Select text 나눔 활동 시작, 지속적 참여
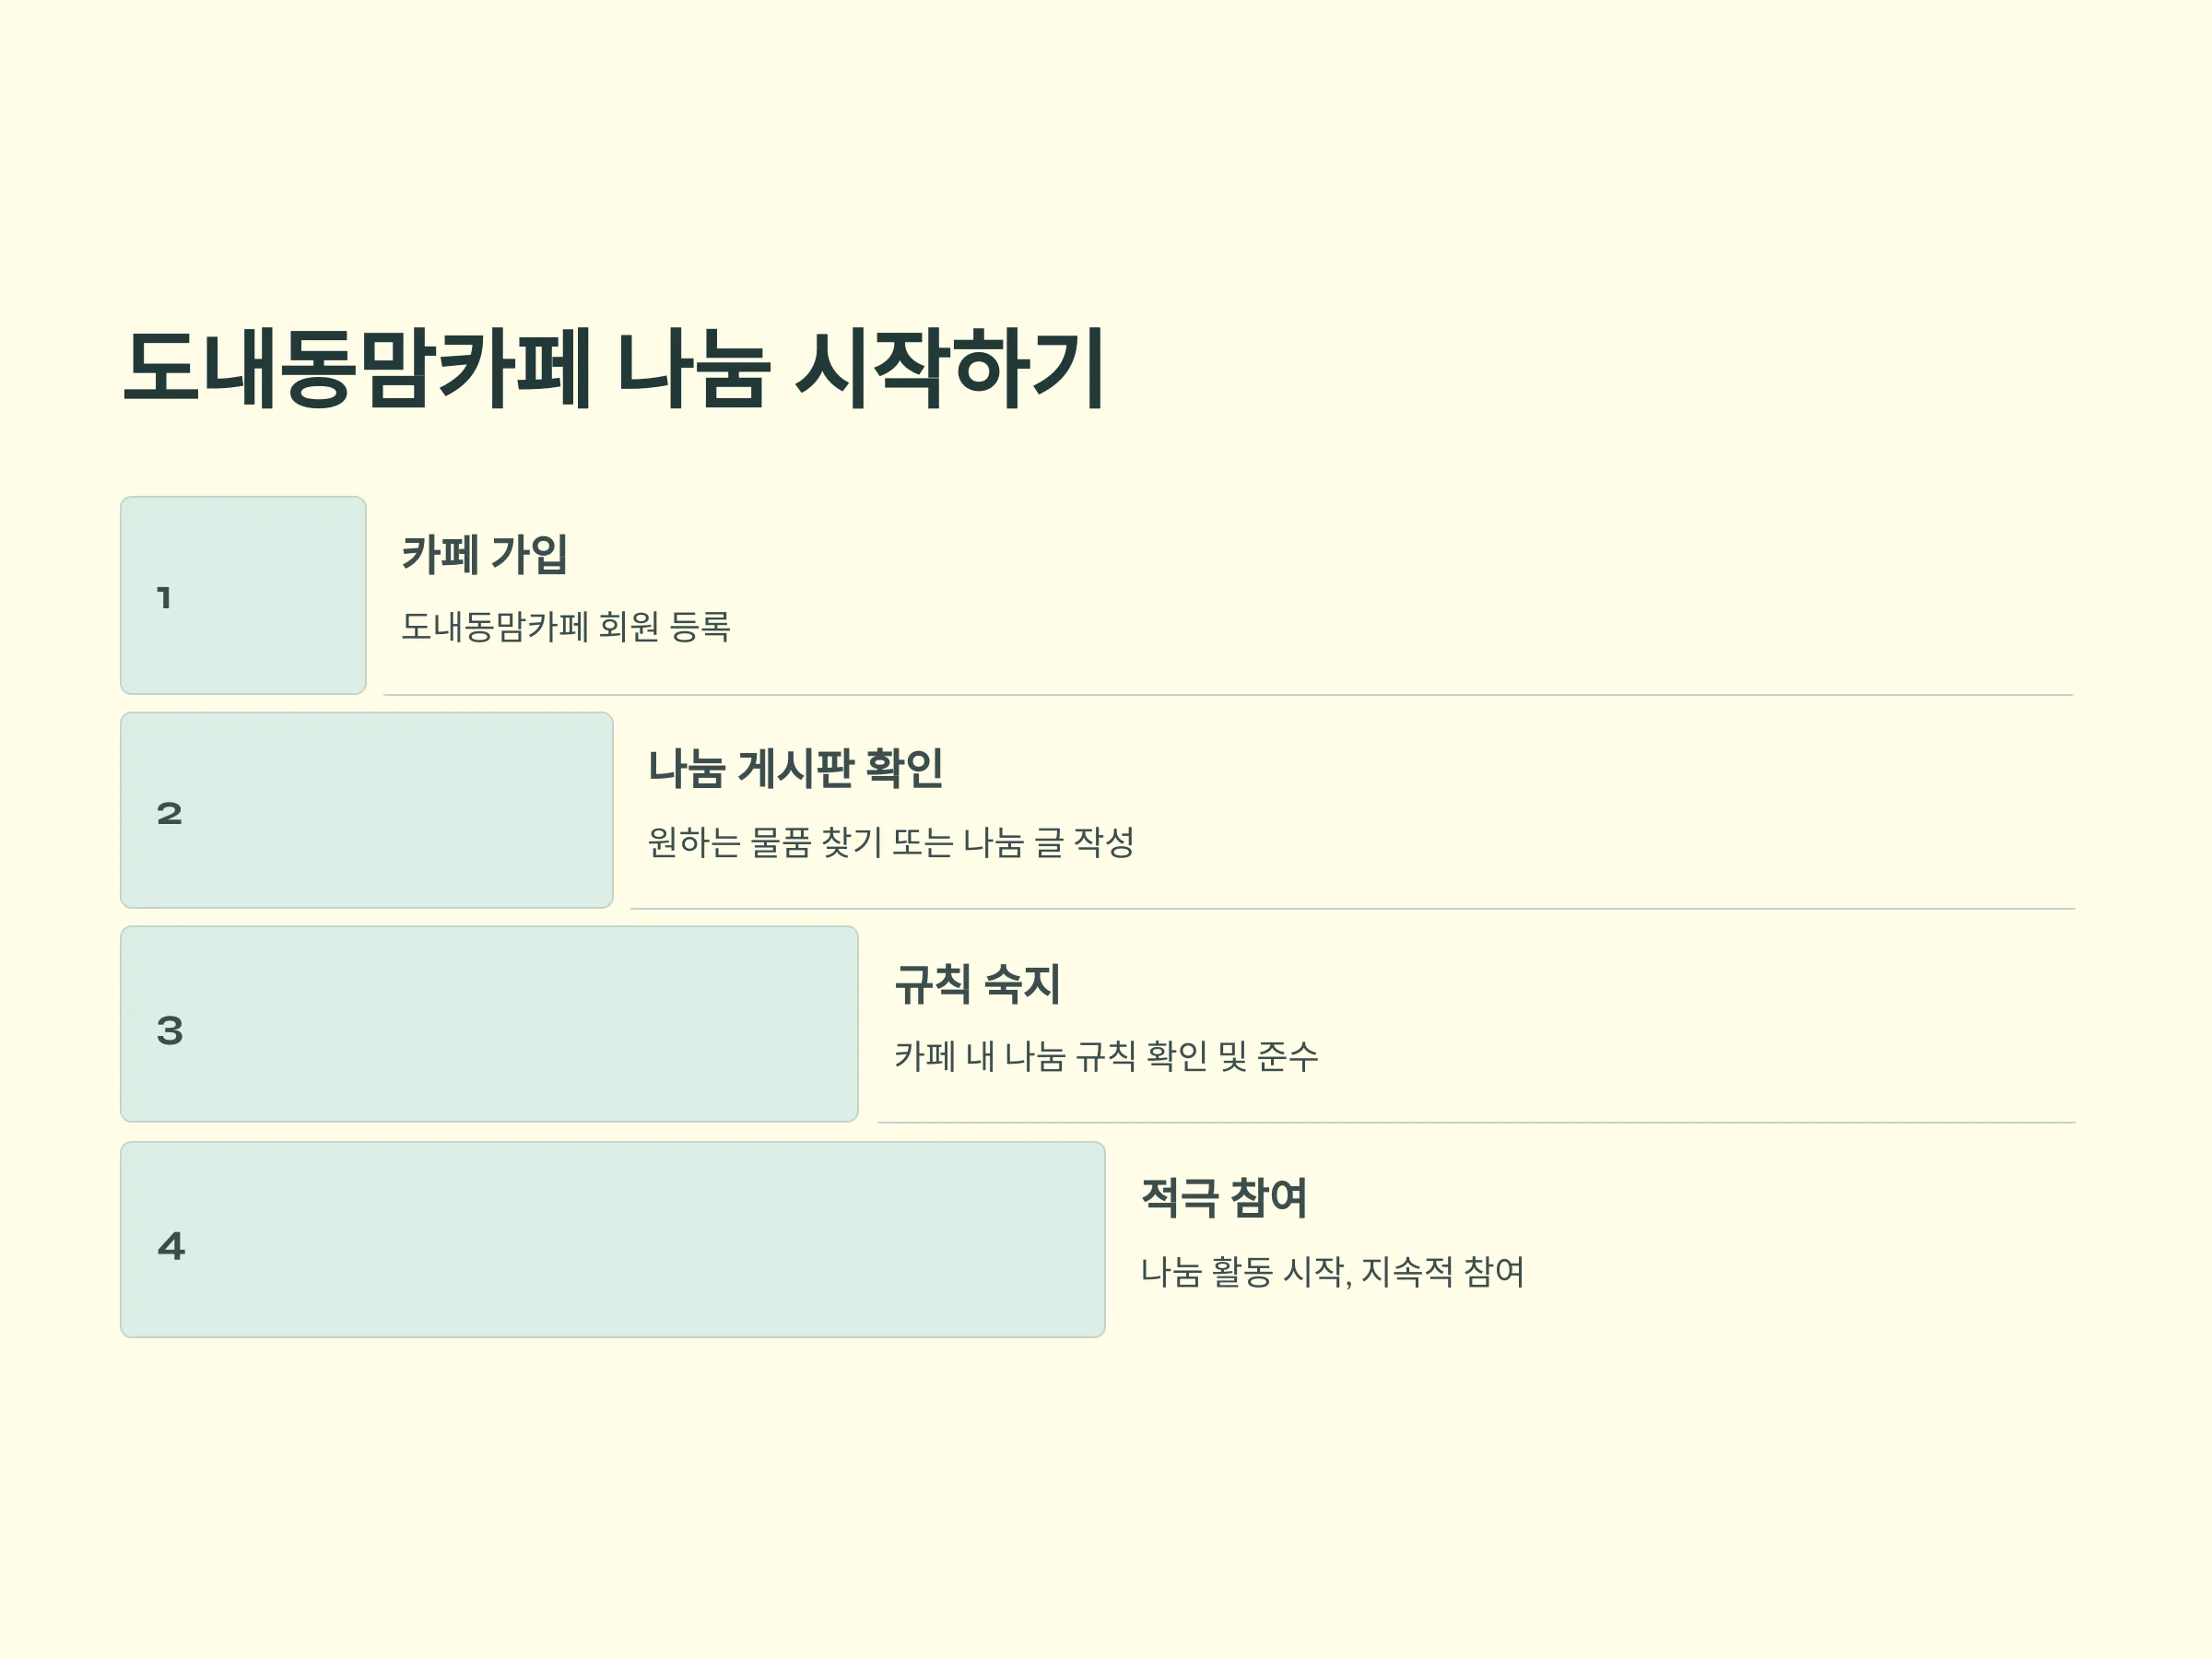Screen dimensions: 2212x1659 (1332, 1272)
